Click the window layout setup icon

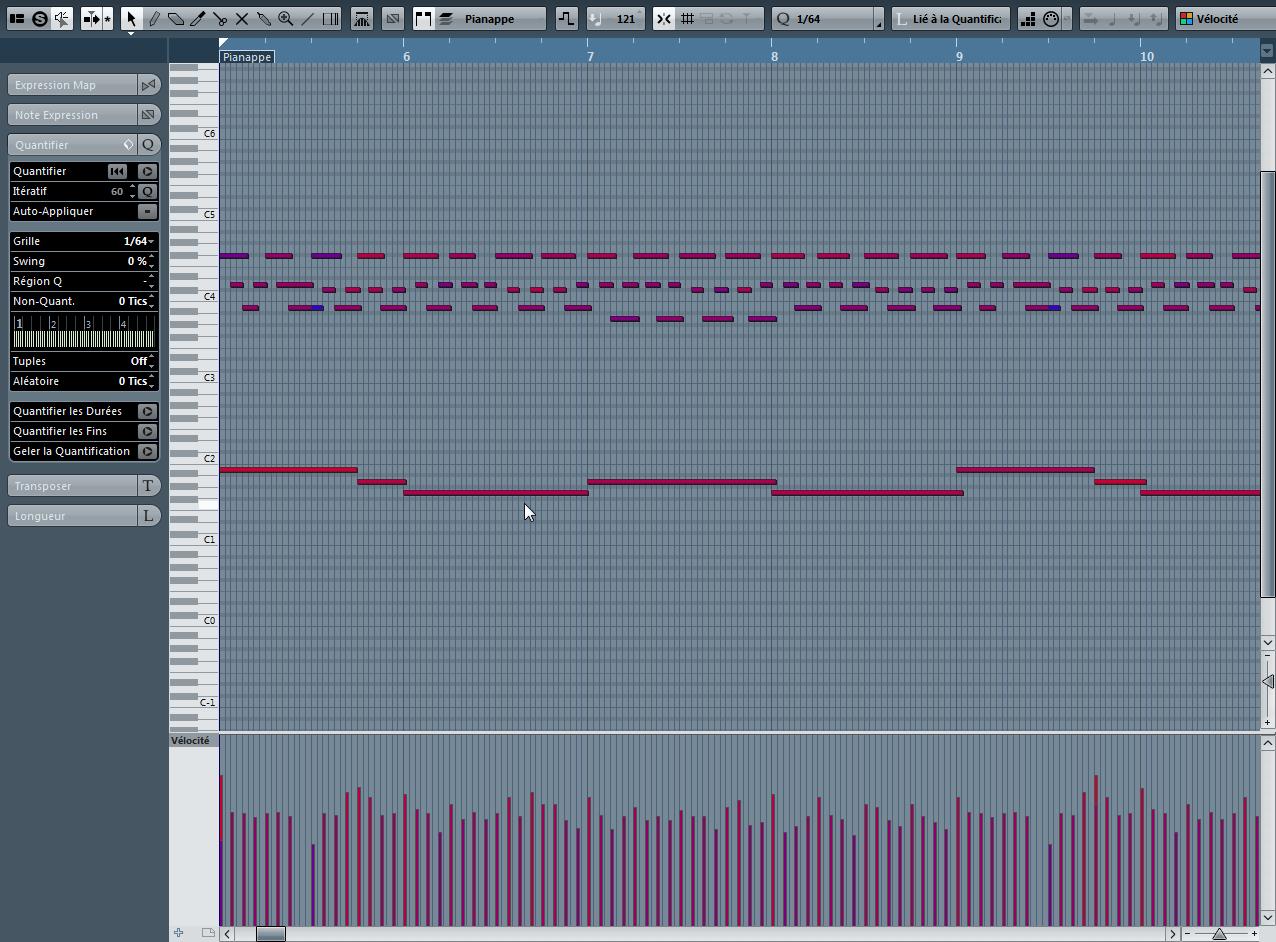[x=17, y=18]
